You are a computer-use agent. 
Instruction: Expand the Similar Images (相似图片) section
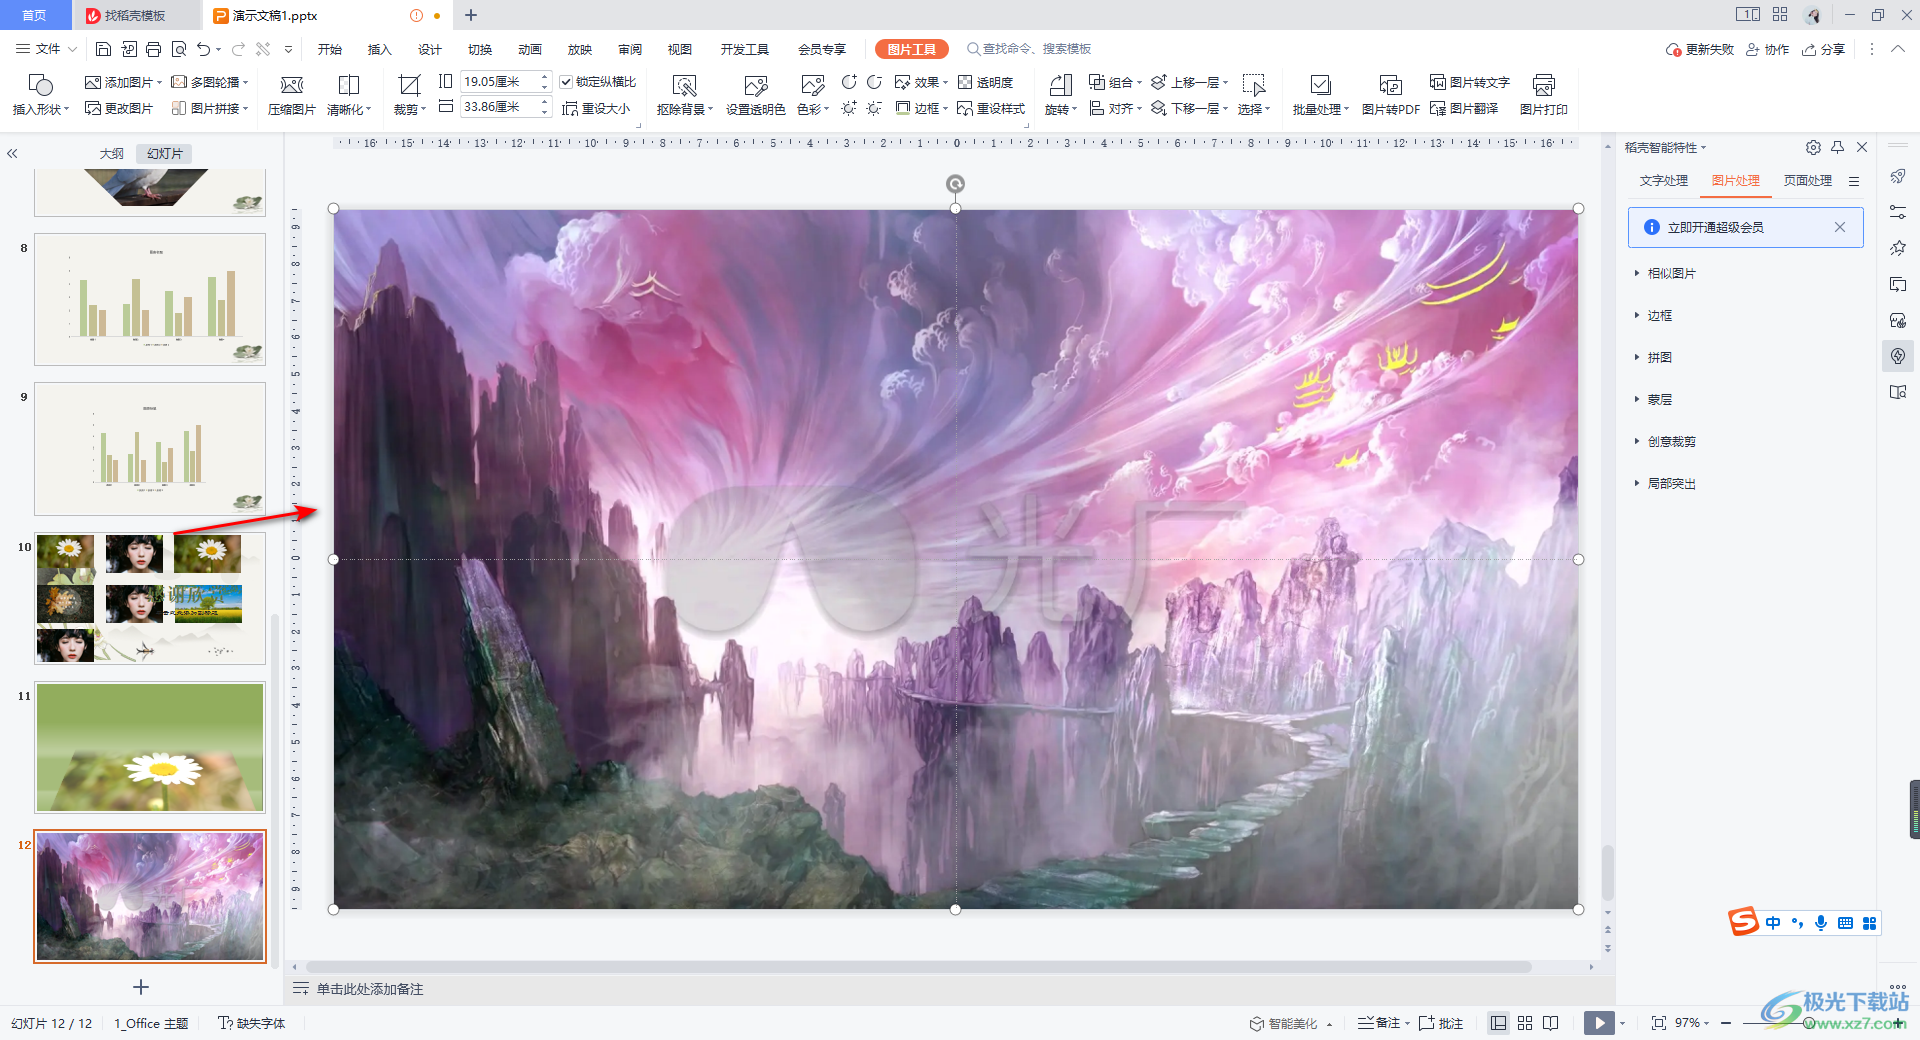tap(1666, 273)
